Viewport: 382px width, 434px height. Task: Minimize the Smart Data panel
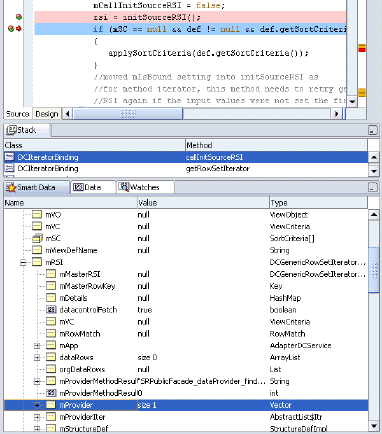[372, 187]
